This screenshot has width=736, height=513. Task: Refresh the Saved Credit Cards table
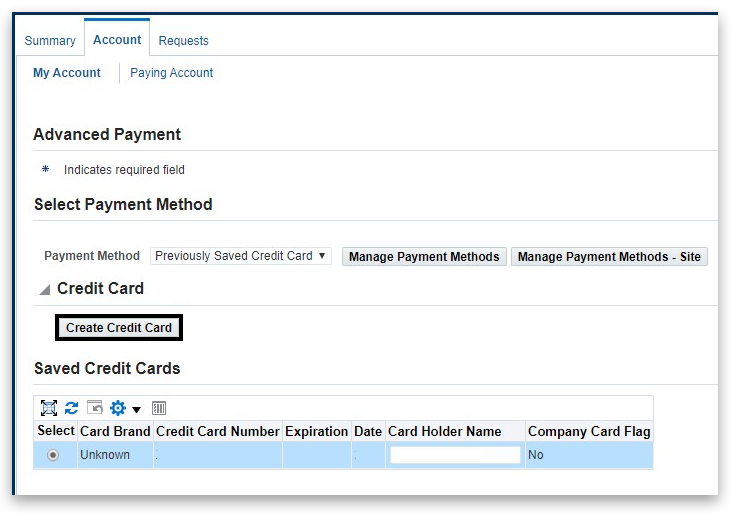click(x=71, y=408)
